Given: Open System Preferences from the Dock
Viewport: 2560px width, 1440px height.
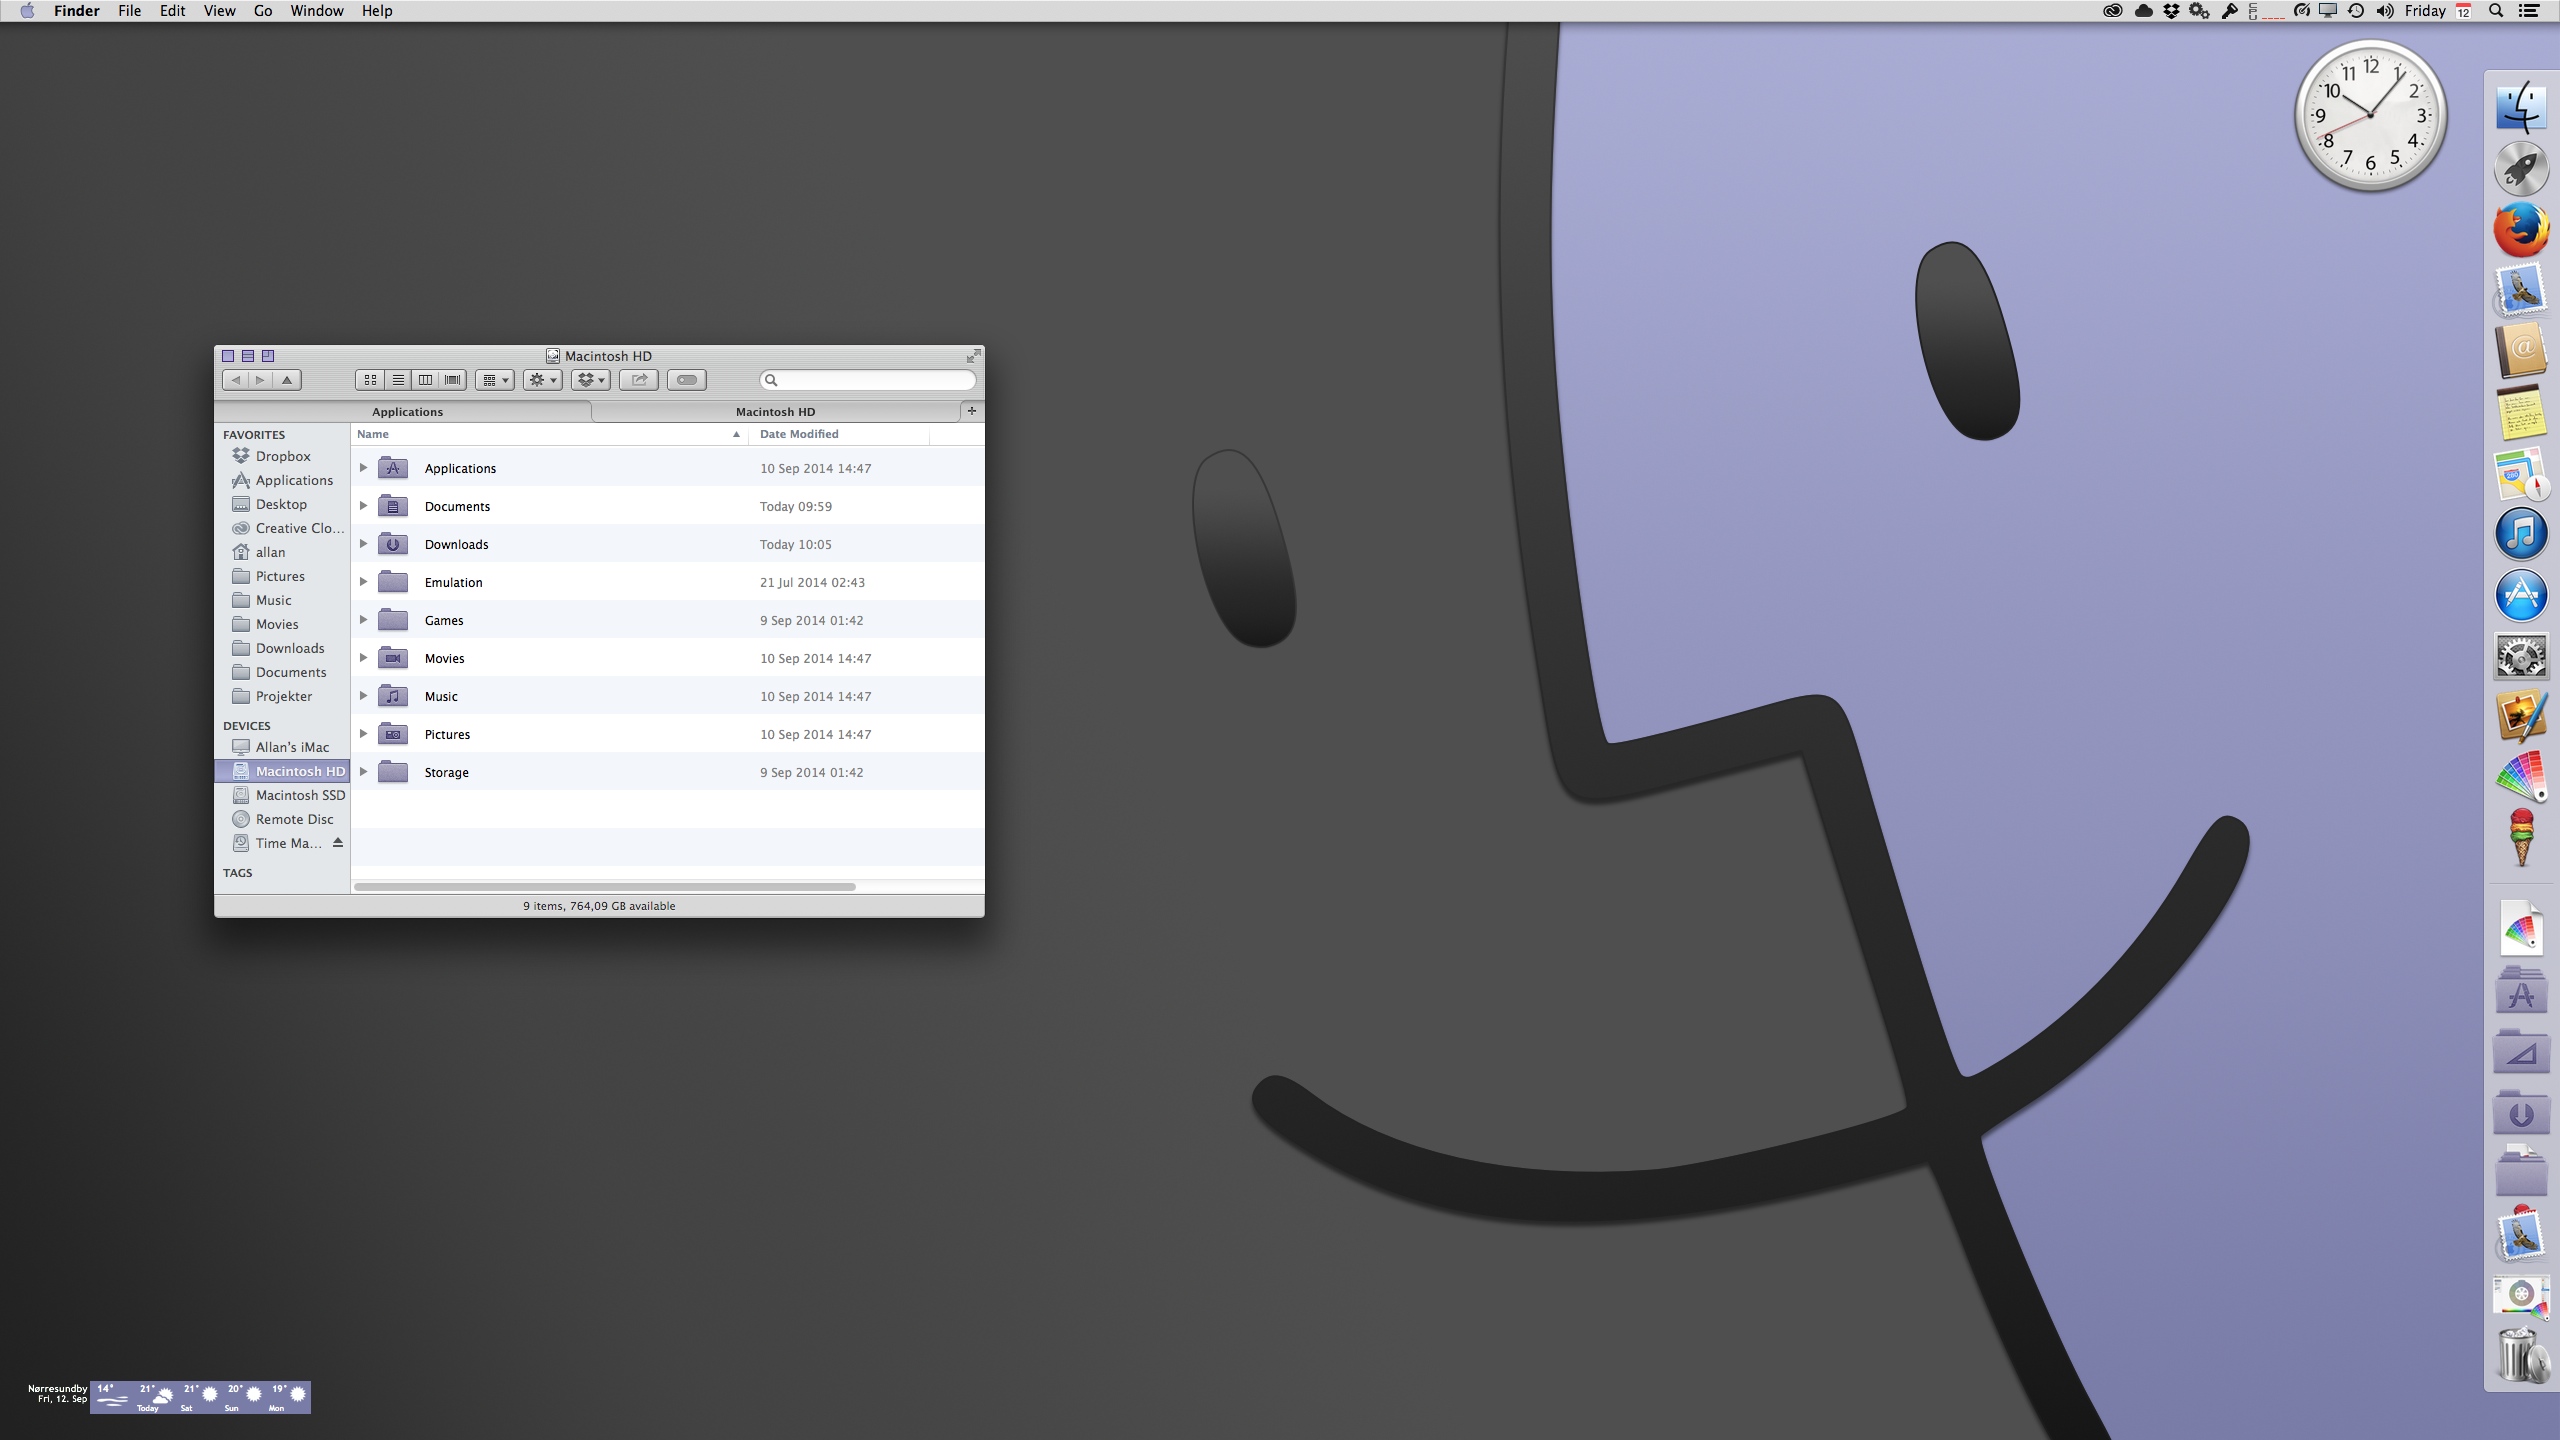Looking at the screenshot, I should [x=2521, y=656].
